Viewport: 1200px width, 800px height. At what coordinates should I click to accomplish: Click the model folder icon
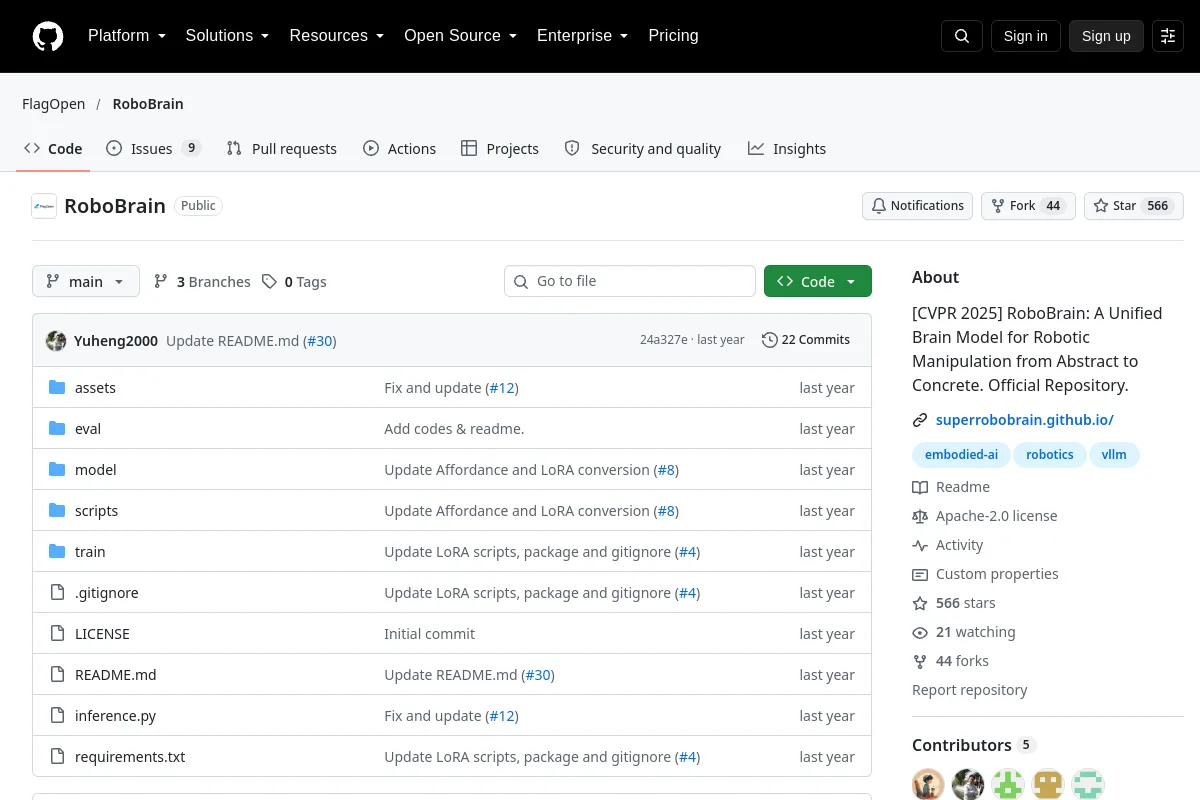pyautogui.click(x=57, y=470)
